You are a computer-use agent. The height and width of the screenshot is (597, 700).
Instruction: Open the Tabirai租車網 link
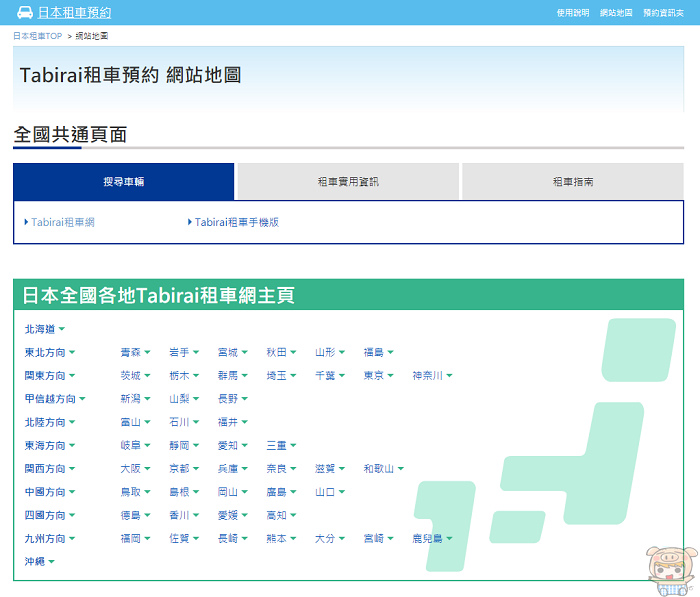coord(59,222)
